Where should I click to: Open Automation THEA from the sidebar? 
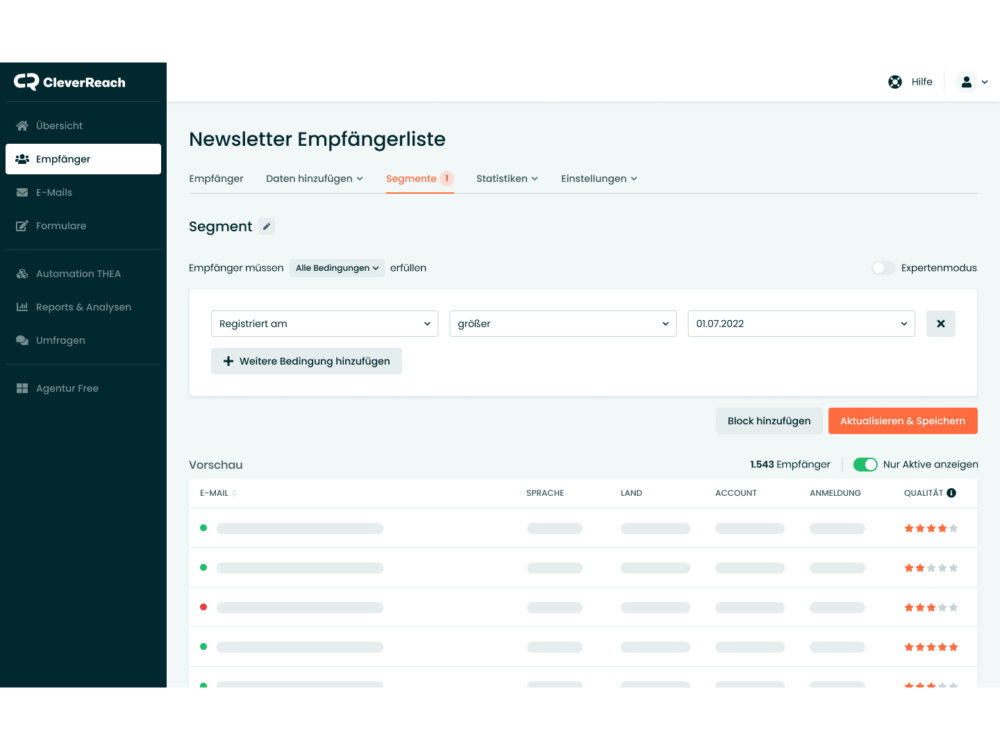coord(78,274)
